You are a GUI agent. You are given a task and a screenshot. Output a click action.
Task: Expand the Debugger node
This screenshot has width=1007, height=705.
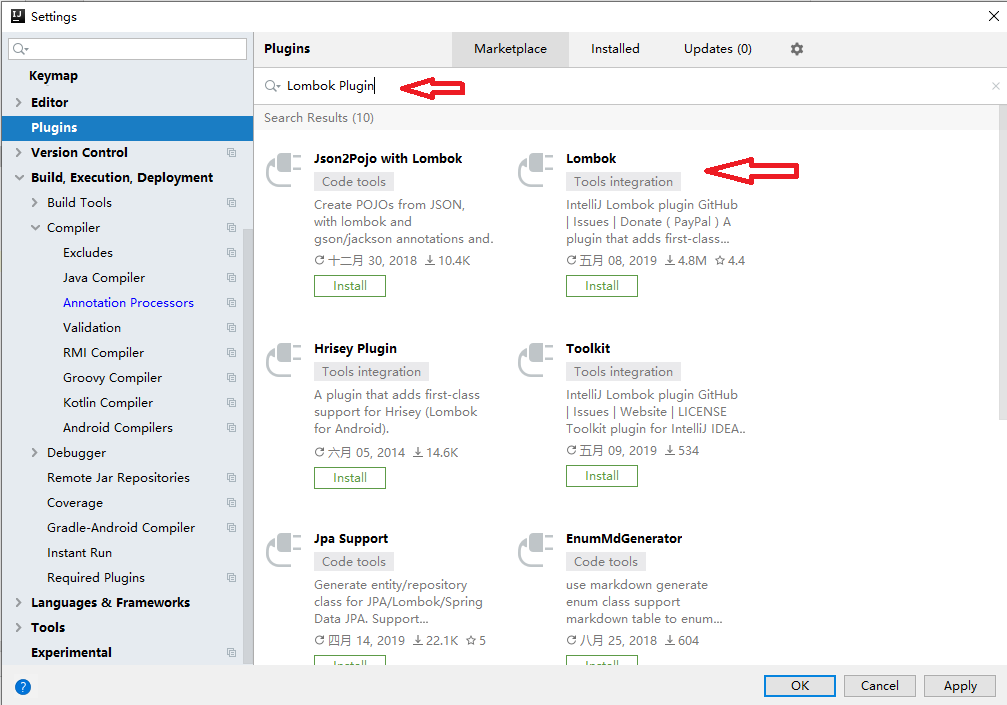pos(35,453)
